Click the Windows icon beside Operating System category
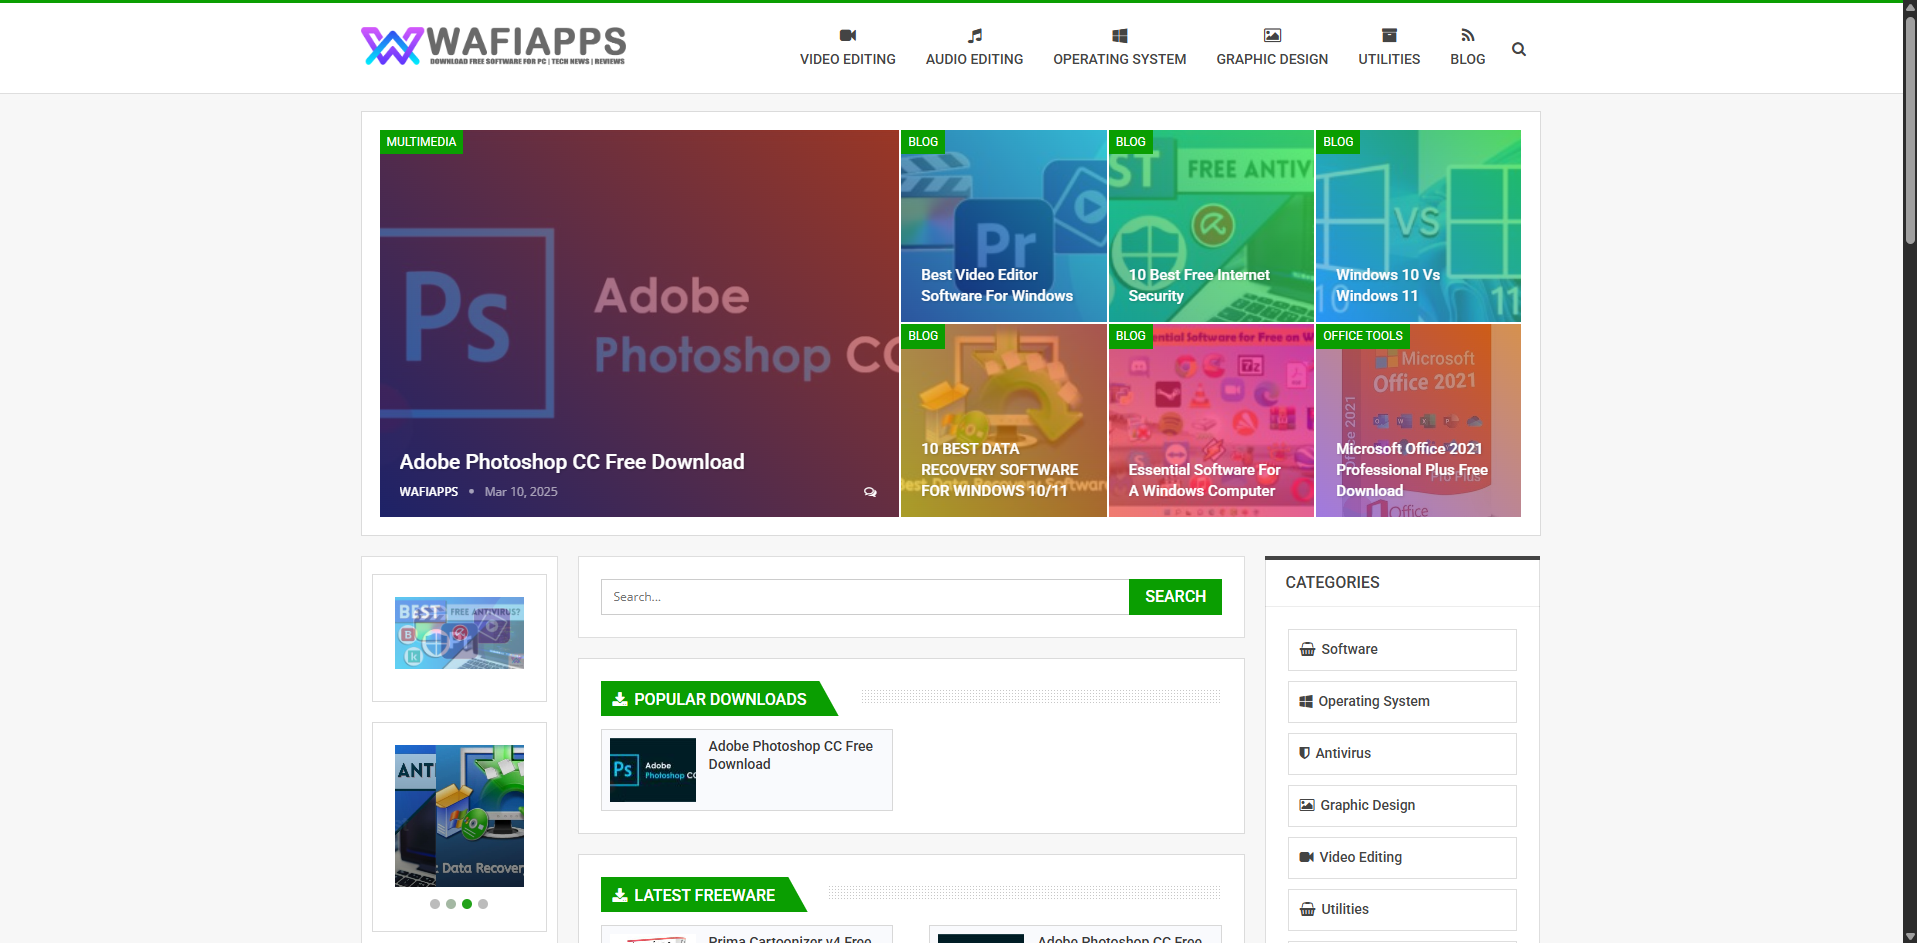Screen dimensions: 1917x943 coord(1306,701)
